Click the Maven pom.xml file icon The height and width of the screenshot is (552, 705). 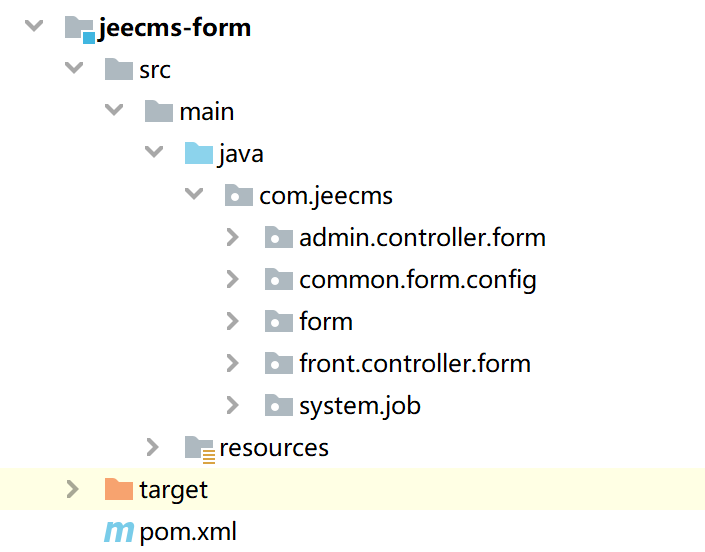pos(119,531)
